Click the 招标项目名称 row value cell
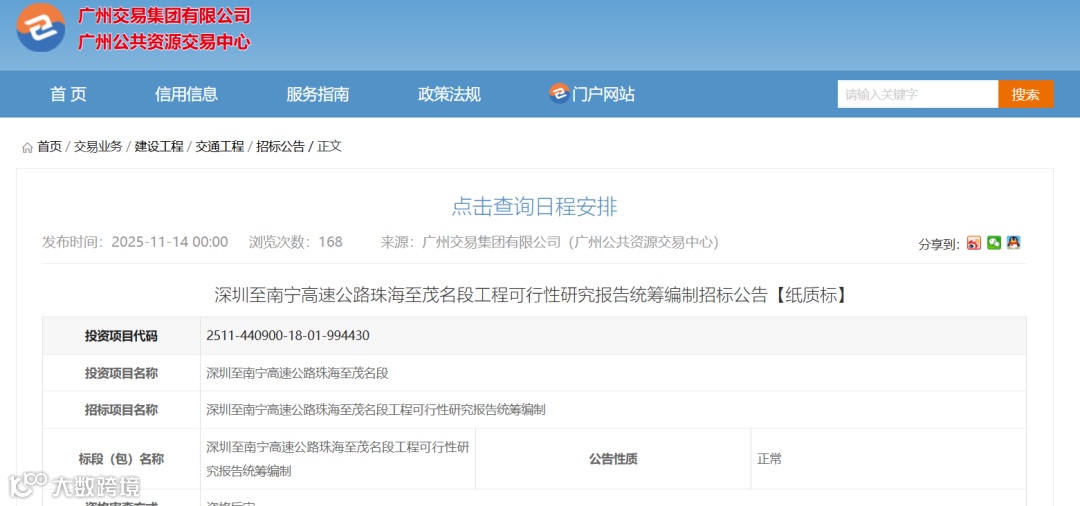1080x506 pixels. pos(613,410)
